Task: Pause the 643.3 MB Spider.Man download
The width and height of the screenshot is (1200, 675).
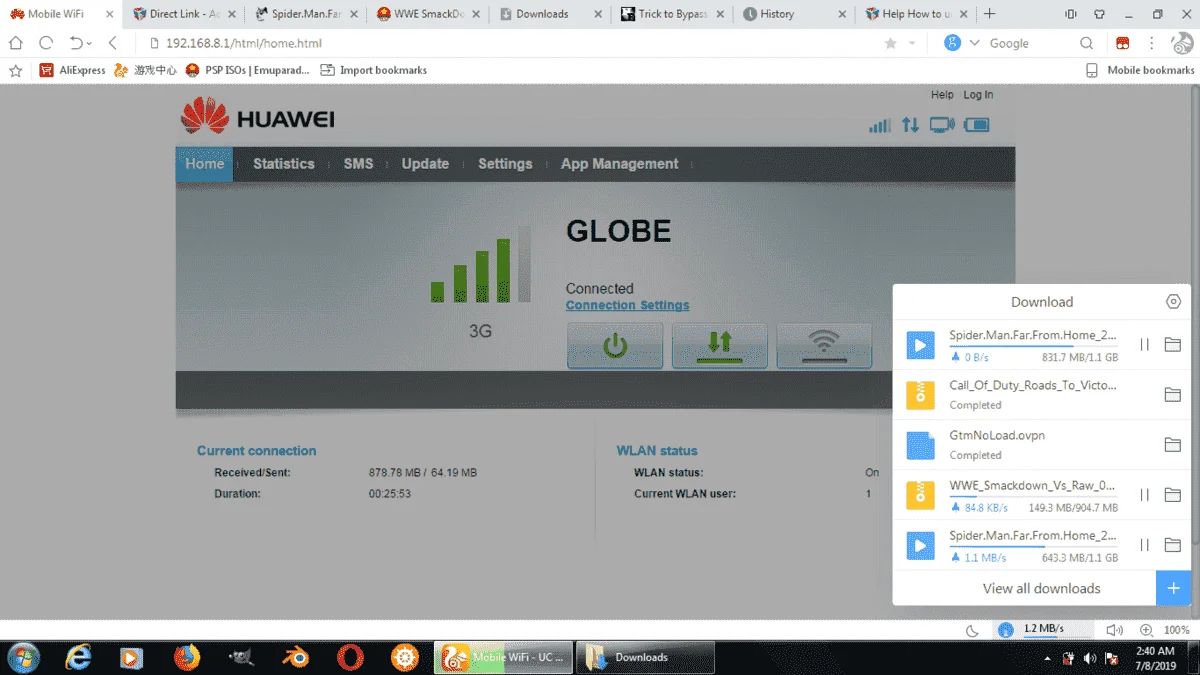Action: [1145, 545]
